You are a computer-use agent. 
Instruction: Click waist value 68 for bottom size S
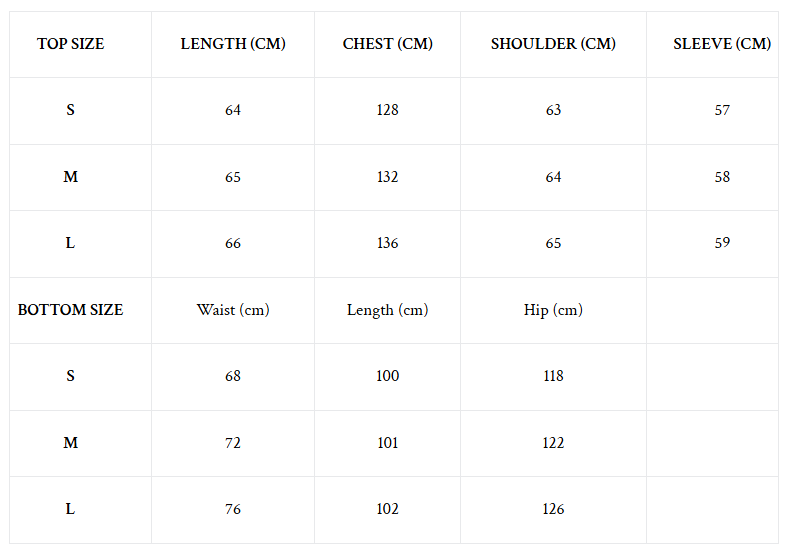[233, 376]
